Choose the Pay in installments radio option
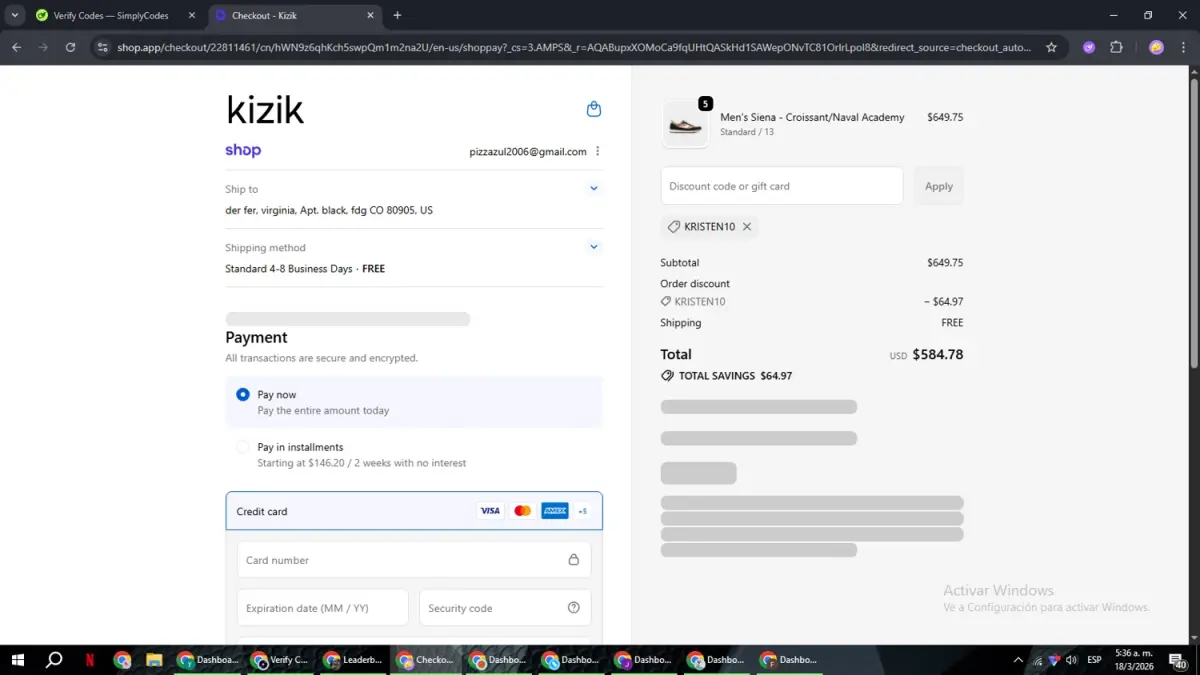Viewport: 1200px width, 675px height. tap(243, 447)
